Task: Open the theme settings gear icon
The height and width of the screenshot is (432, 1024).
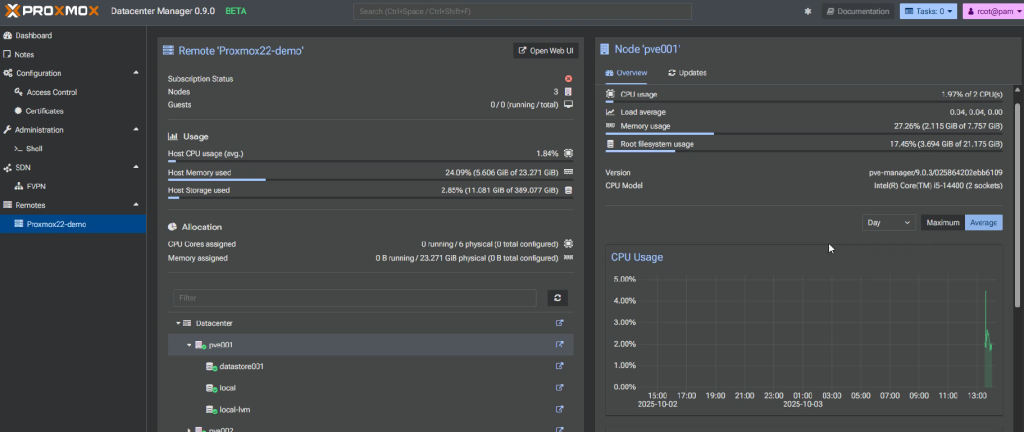Action: pyautogui.click(x=808, y=11)
